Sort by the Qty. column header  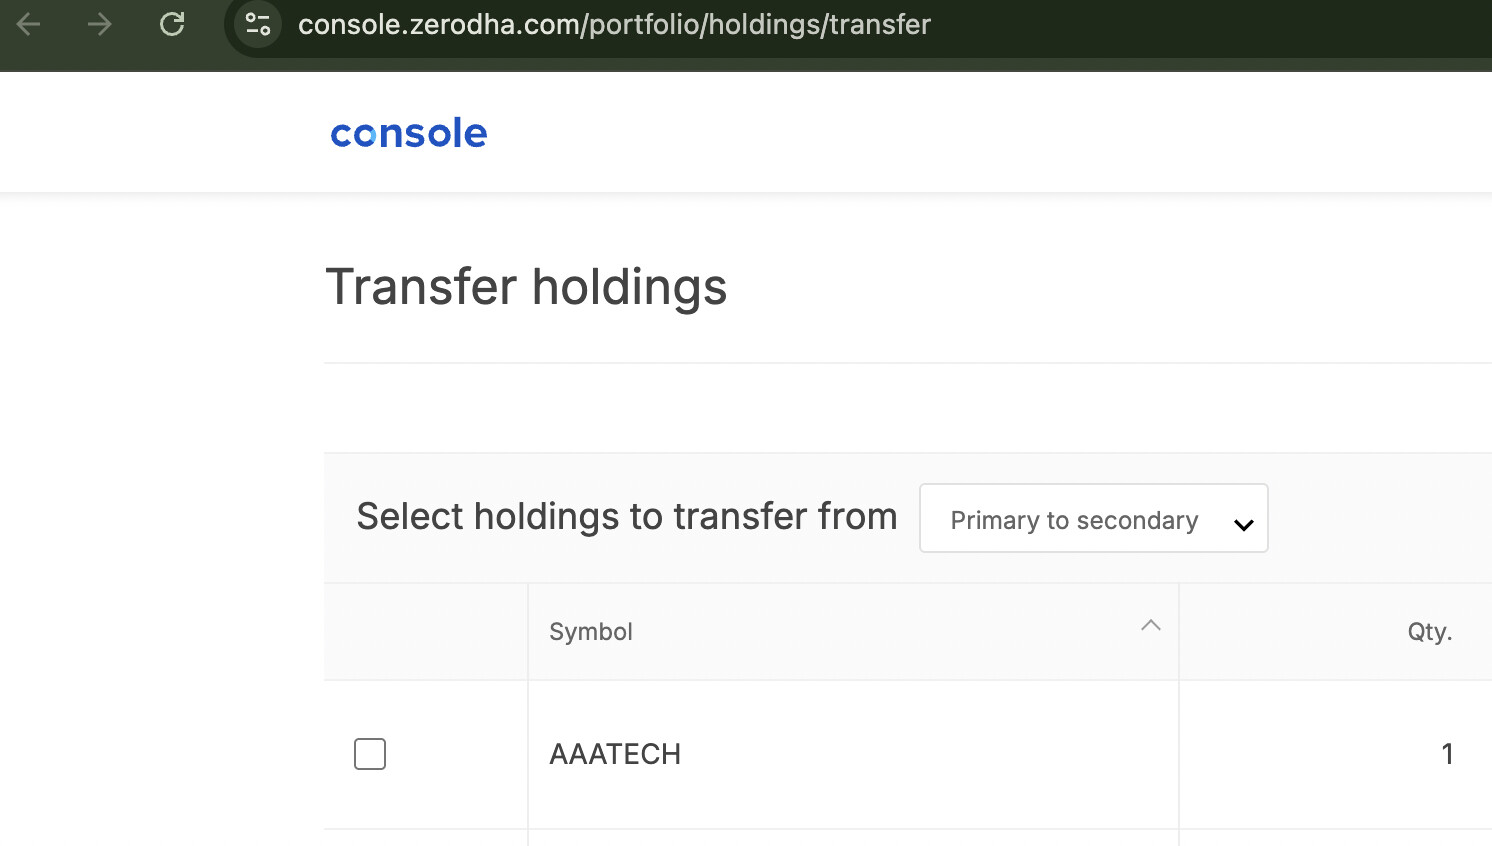coord(1429,632)
